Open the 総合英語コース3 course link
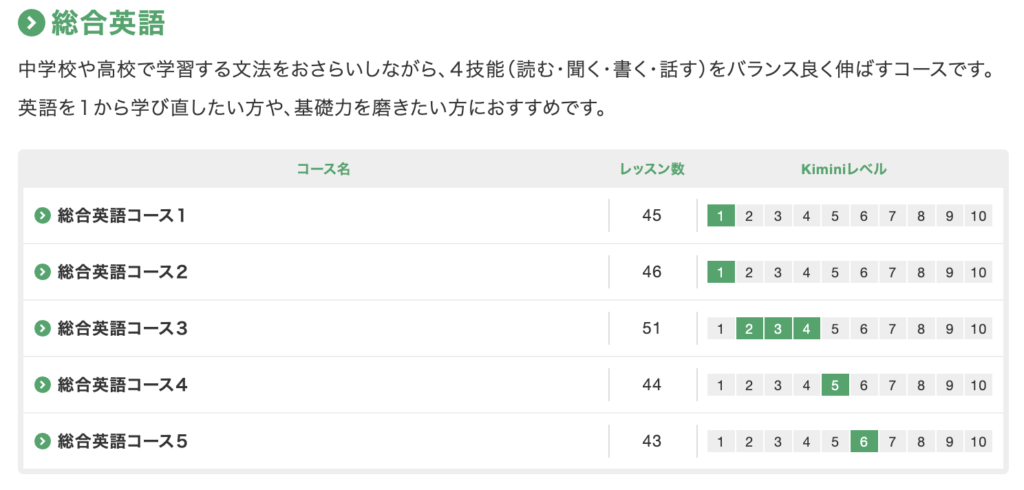The image size is (1024, 490). (x=122, y=329)
